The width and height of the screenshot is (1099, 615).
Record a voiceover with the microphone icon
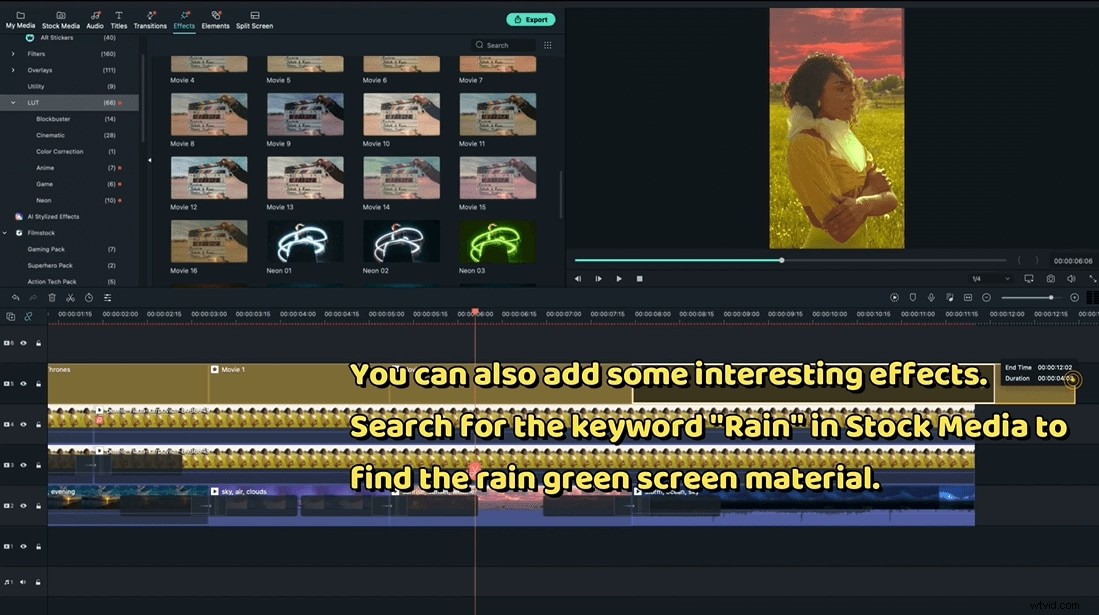click(931, 297)
